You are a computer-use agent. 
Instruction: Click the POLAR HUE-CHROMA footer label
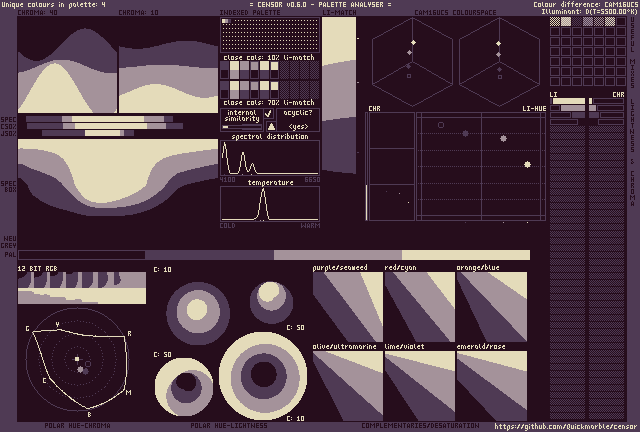click(x=77, y=425)
